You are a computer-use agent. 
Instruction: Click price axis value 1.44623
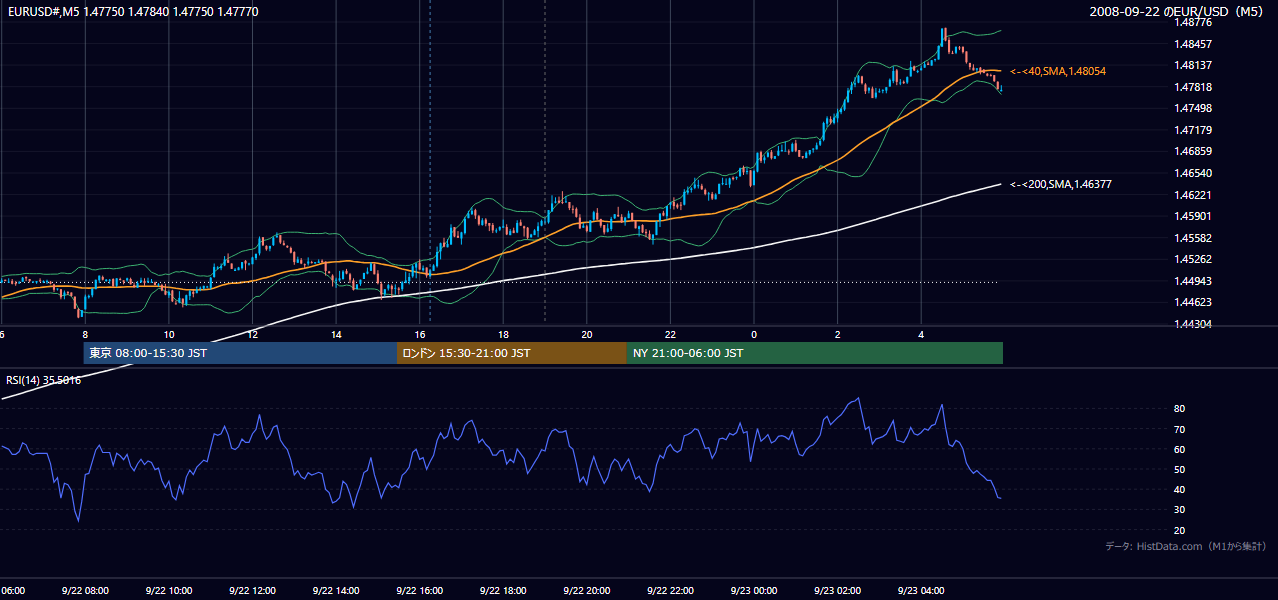pos(1194,302)
